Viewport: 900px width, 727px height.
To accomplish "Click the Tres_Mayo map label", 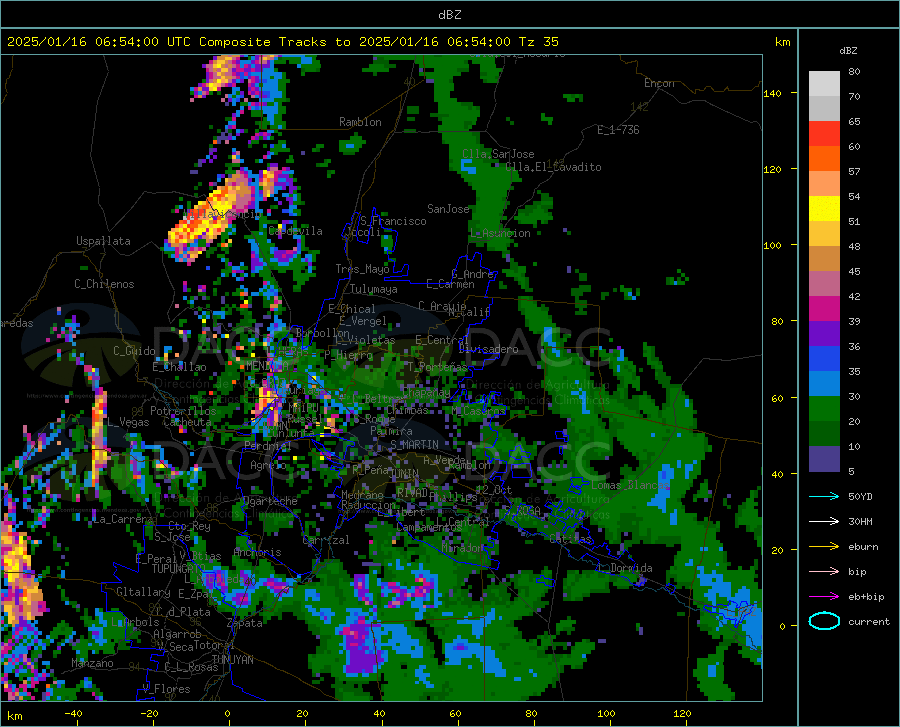I will [x=362, y=269].
